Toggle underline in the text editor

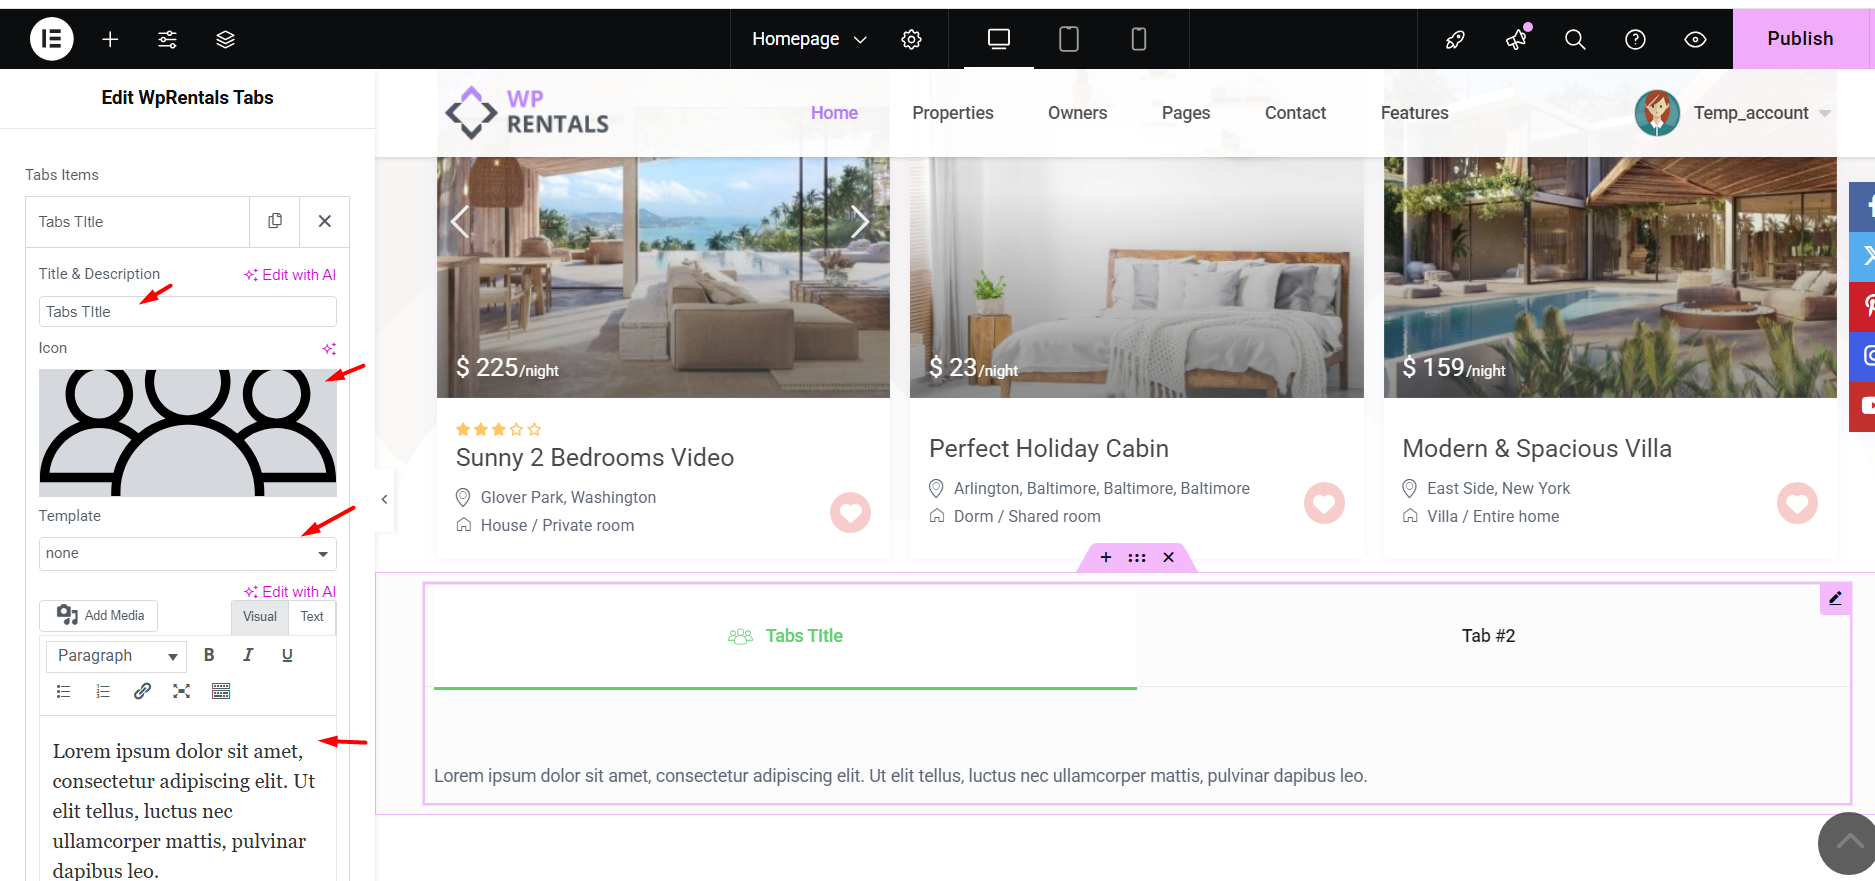click(x=287, y=655)
